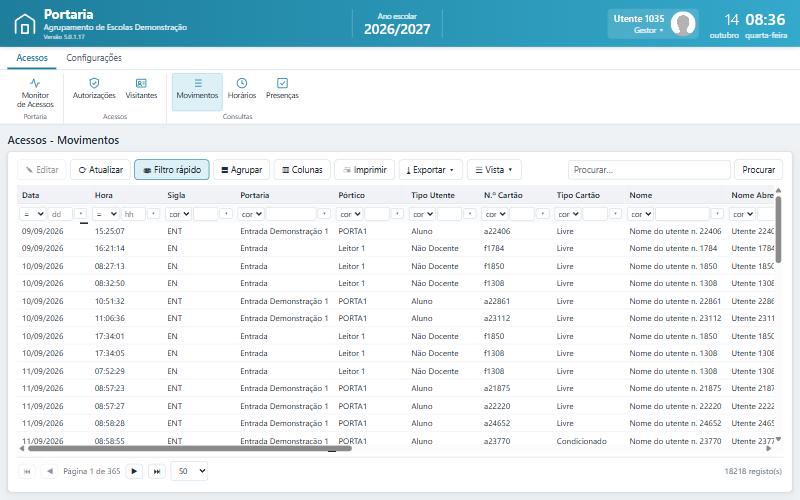Clear the Portaria column filter
The height and width of the screenshot is (500, 800).
pyautogui.click(x=324, y=214)
